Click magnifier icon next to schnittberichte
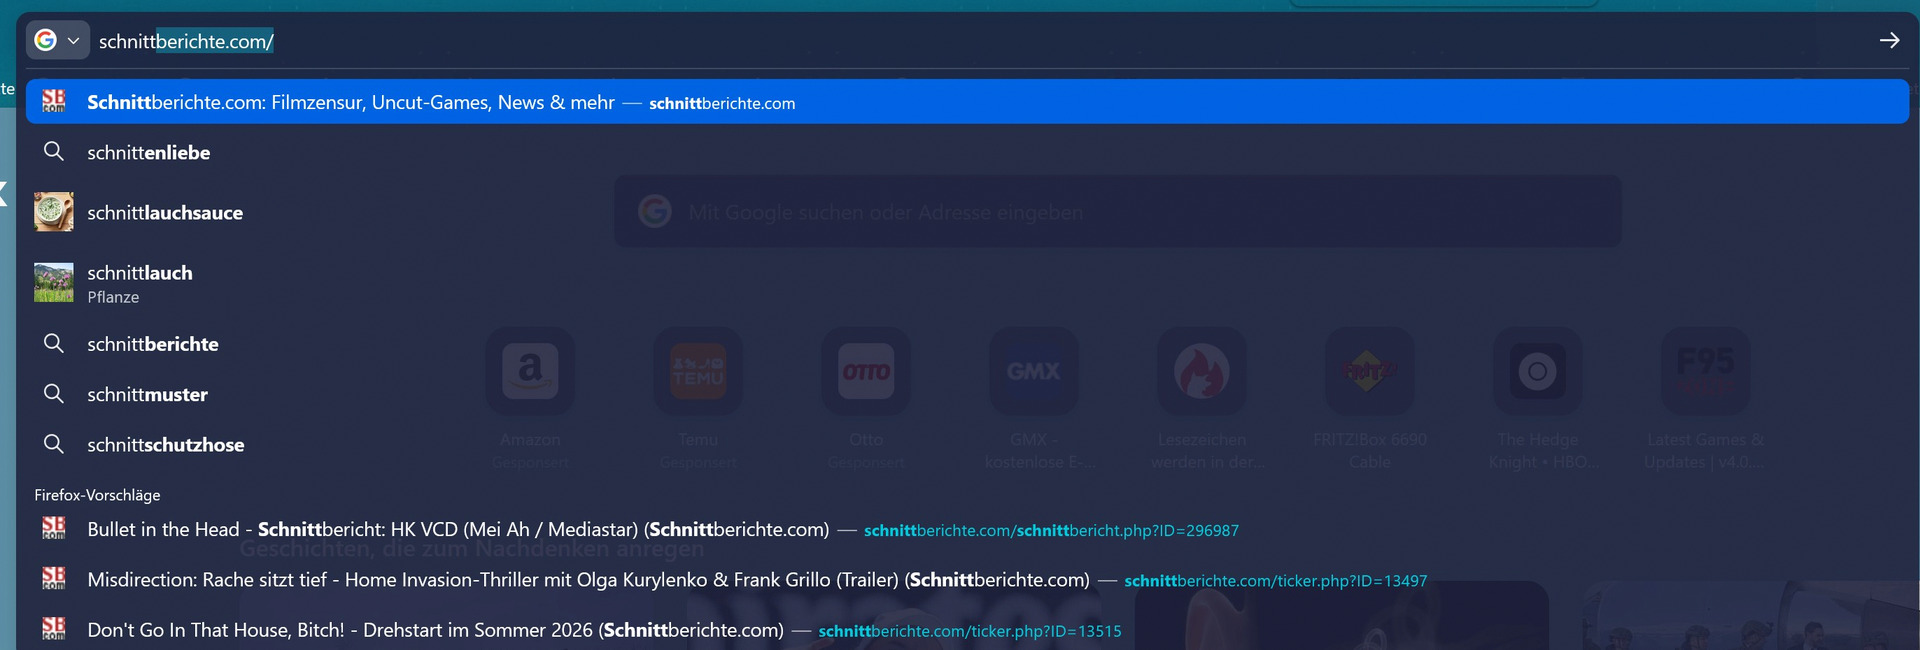 54,344
